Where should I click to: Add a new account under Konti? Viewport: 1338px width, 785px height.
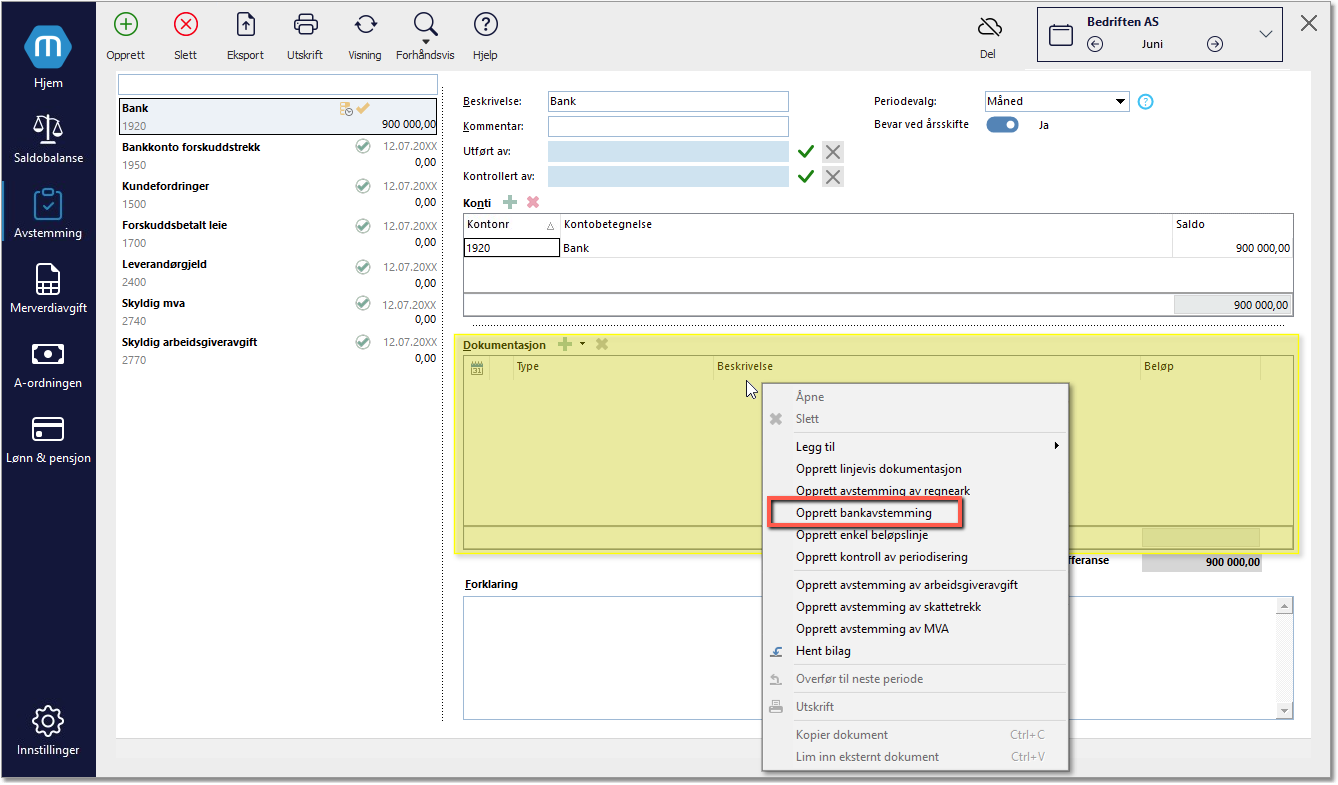tap(510, 202)
